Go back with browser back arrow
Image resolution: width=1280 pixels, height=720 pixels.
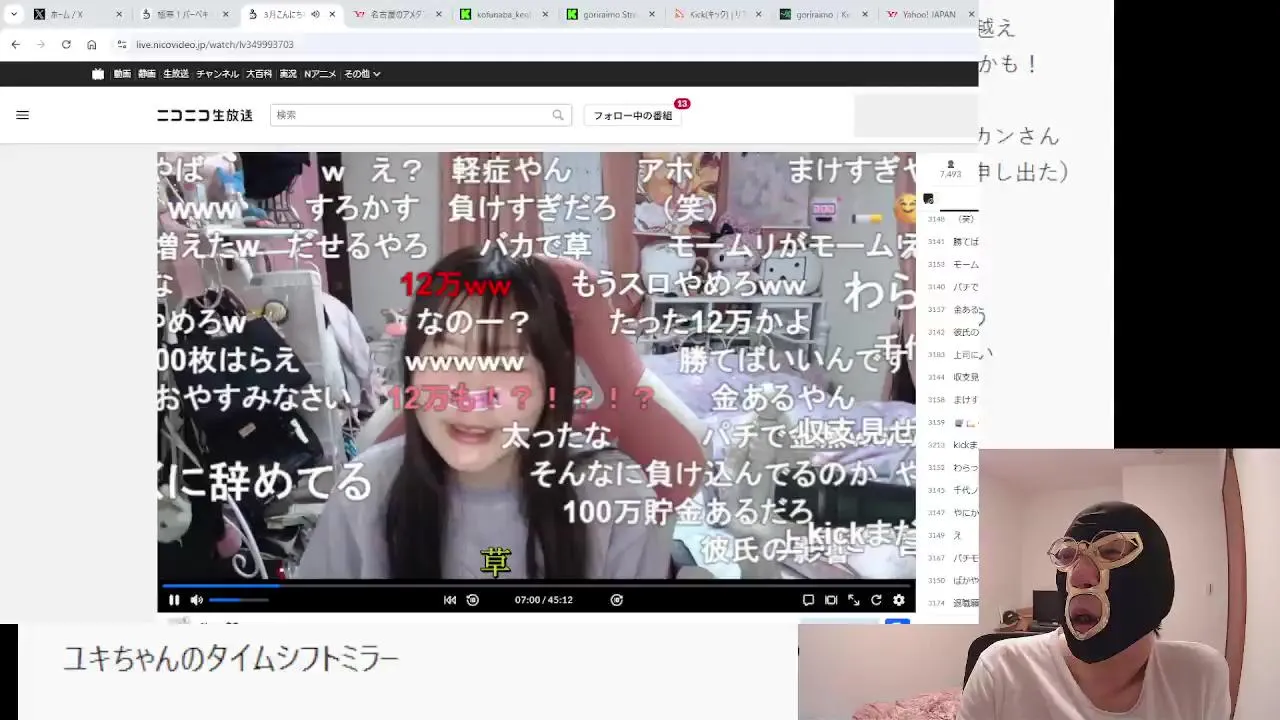coord(15,44)
